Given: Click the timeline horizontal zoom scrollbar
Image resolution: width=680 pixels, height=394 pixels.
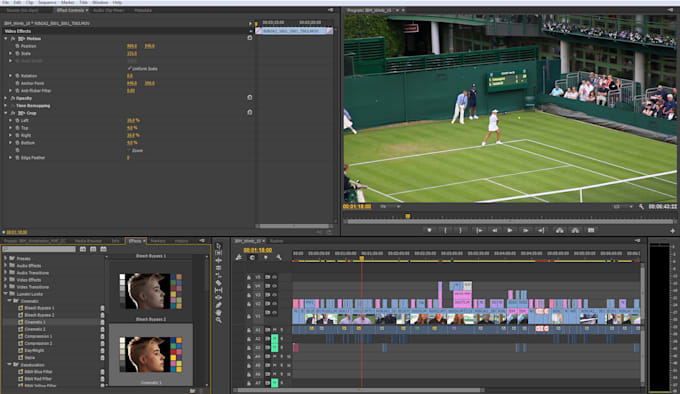Looking at the screenshot, I should [x=359, y=390].
